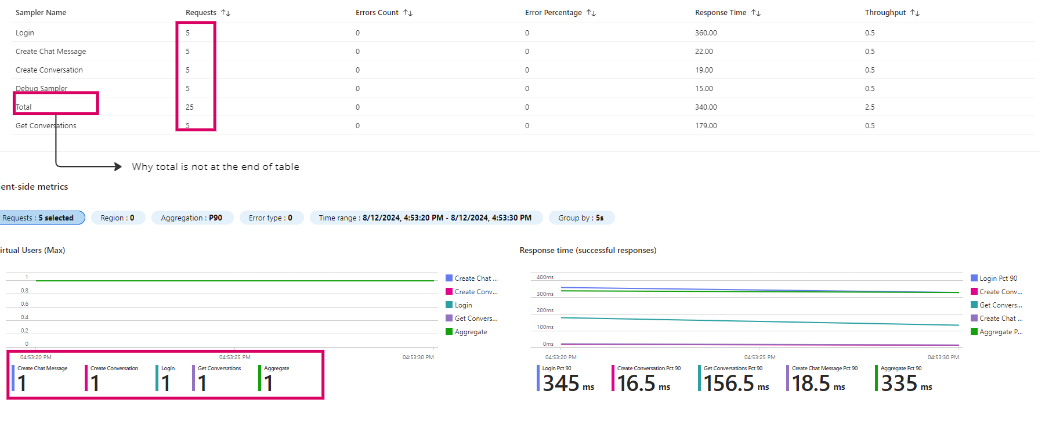Open the Group by 5s filter

coord(582,218)
